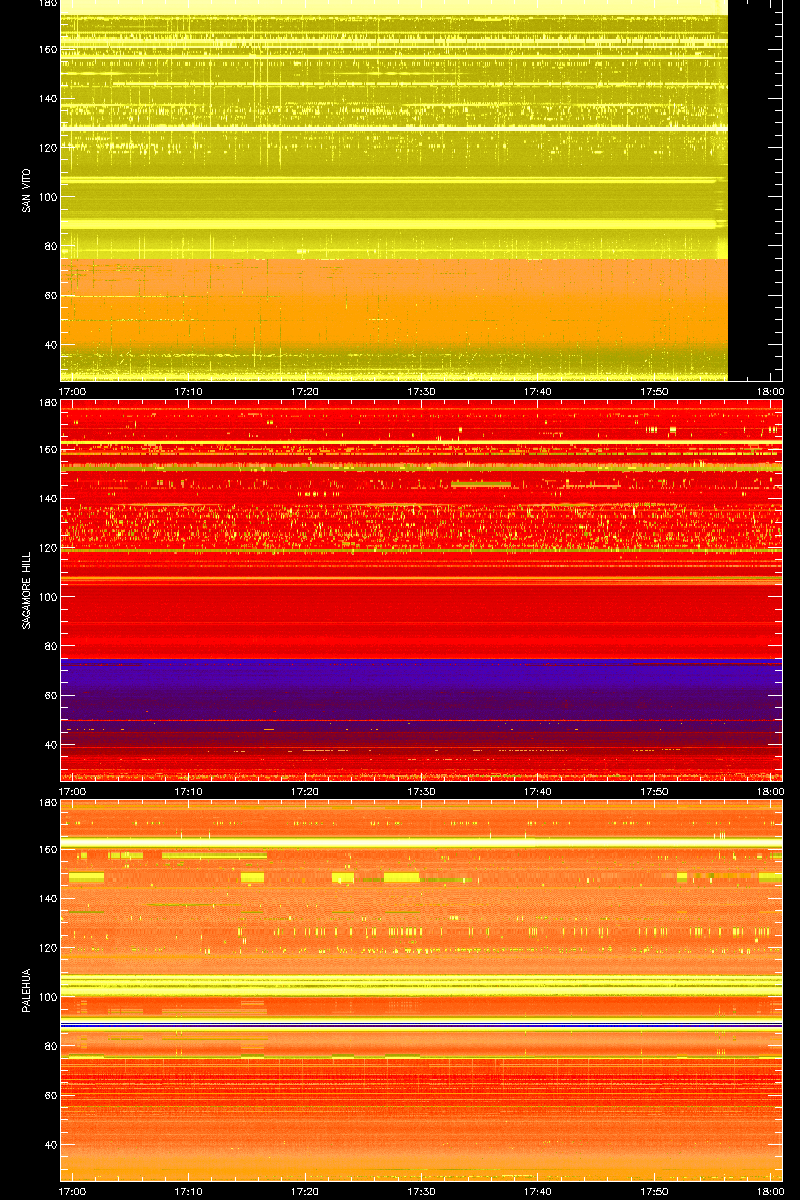800x1200 pixels.
Task: Click 17:50 on the Palehua time axis
Action: pyautogui.click(x=655, y=1191)
